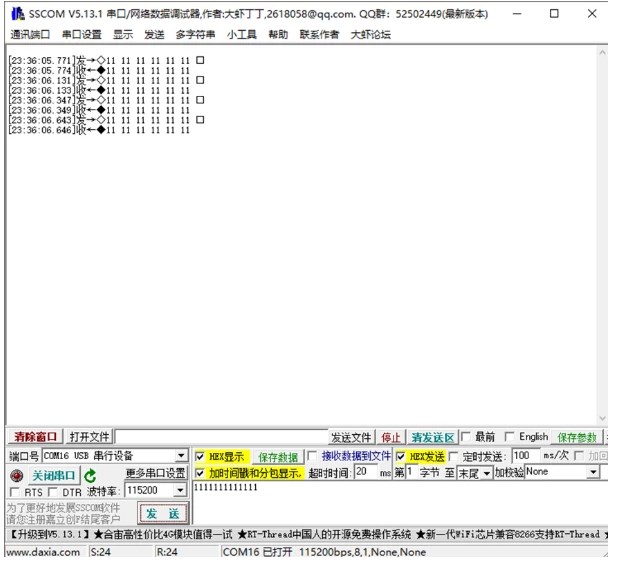Image resolution: width=617 pixels, height=569 pixels.
Task: Open the 多字符串 menu
Action: [195, 34]
